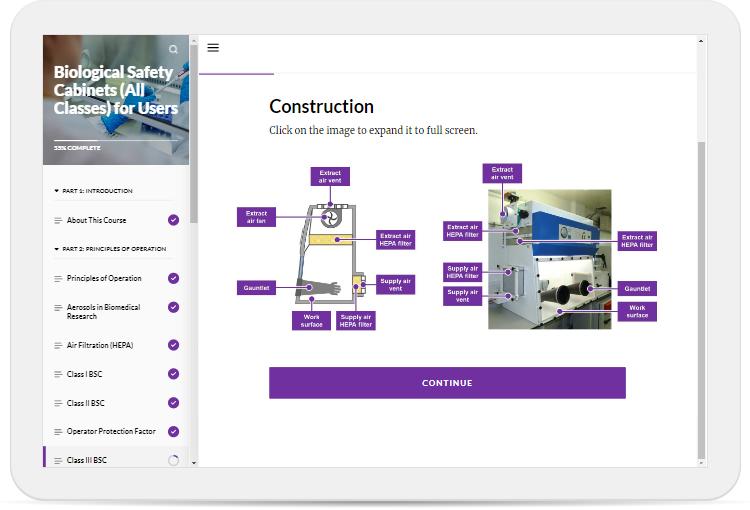Click the lesson icon beside Principles of Operation

[x=58, y=278]
